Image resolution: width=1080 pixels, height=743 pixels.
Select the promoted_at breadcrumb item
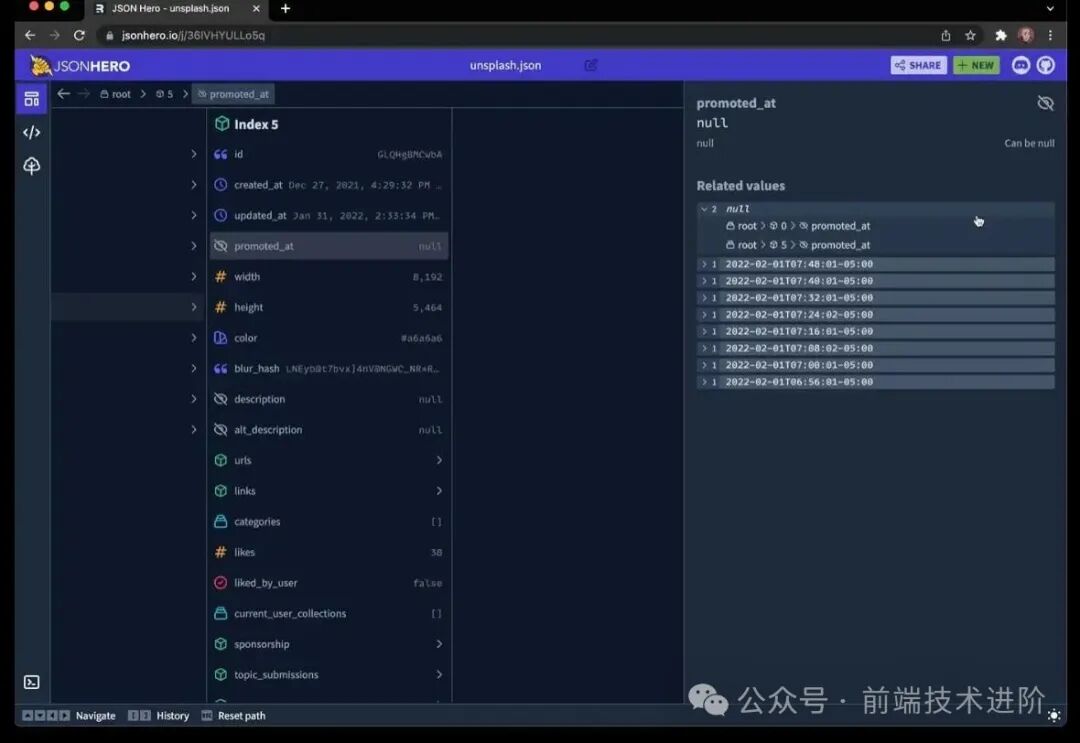click(x=233, y=93)
